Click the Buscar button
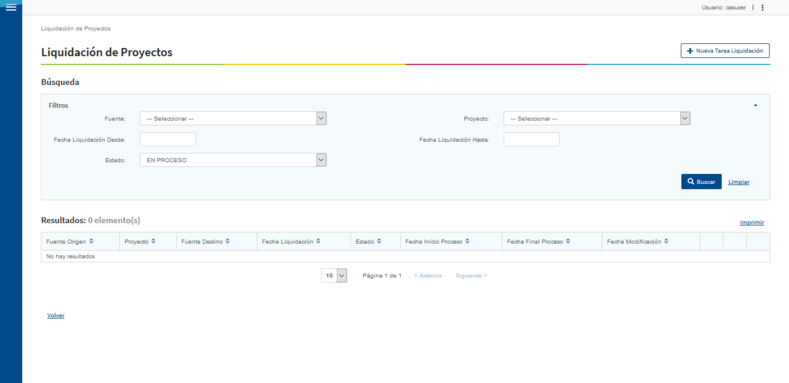This screenshot has height=383, width=789. pyautogui.click(x=701, y=182)
